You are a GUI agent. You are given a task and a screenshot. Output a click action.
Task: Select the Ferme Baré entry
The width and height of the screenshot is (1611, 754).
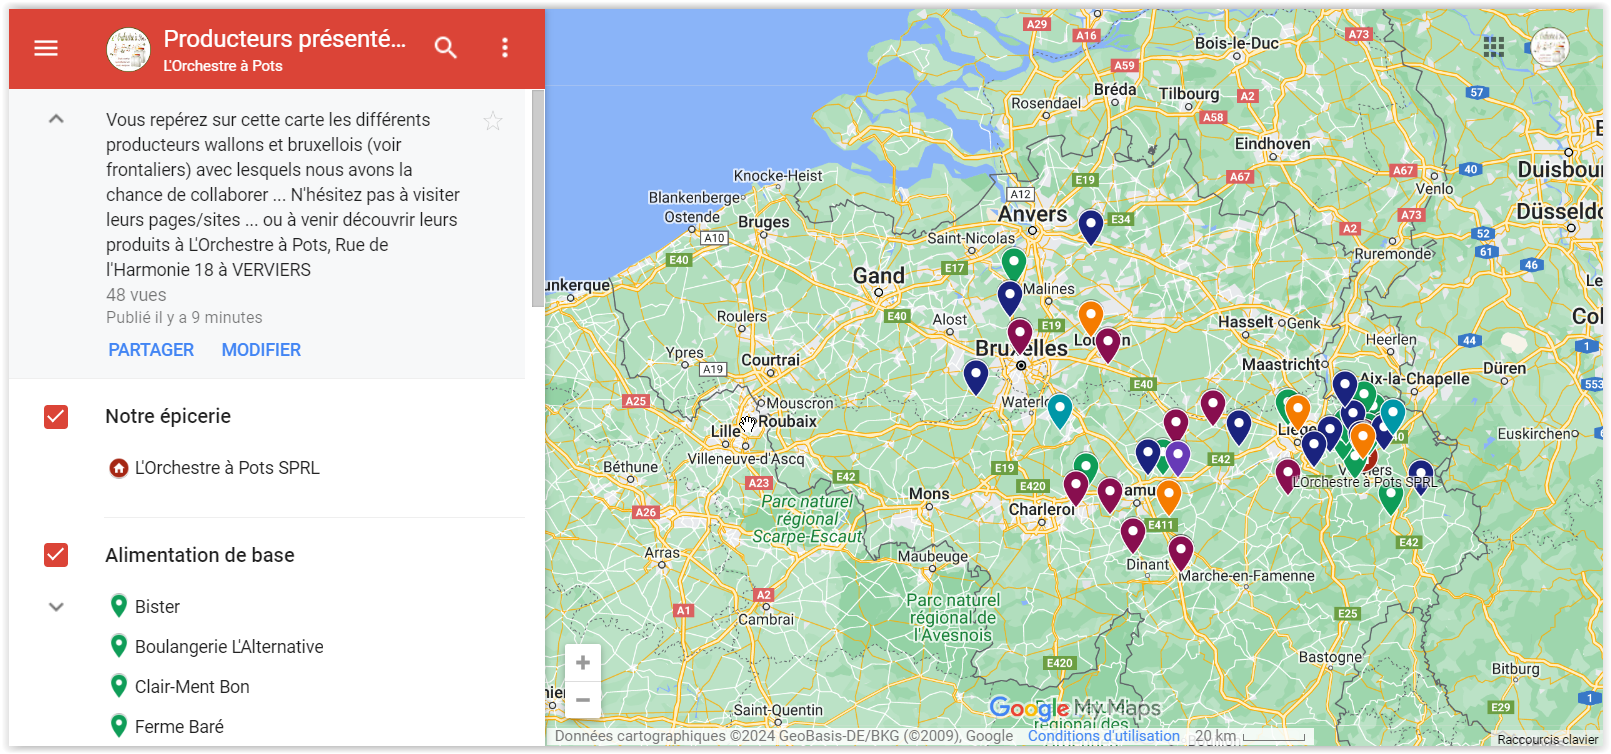click(x=179, y=727)
